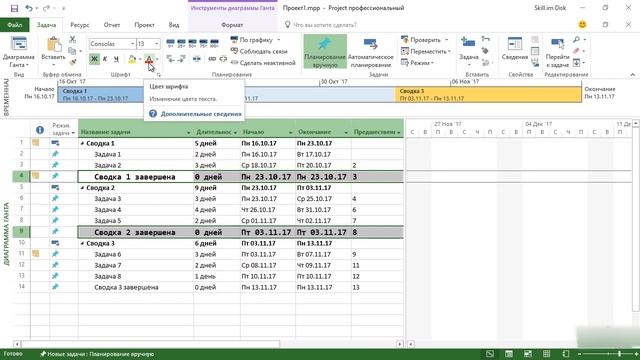Open the Gantt Chart (Диаграмма Ганта) view button
This screenshot has width=640, height=360.
tap(18, 52)
